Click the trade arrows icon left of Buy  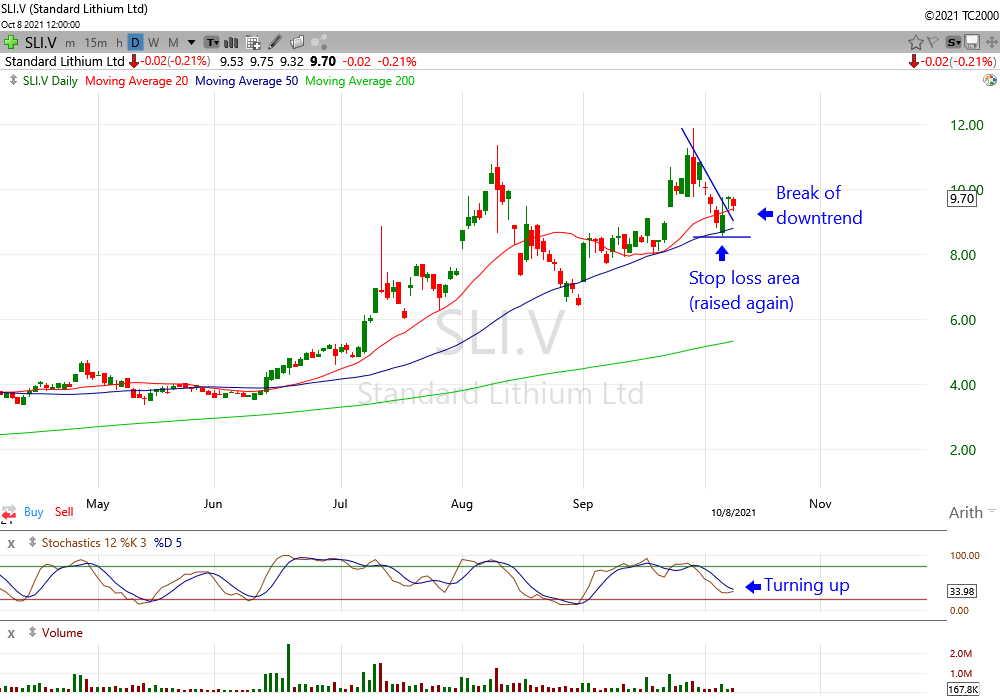point(9,512)
